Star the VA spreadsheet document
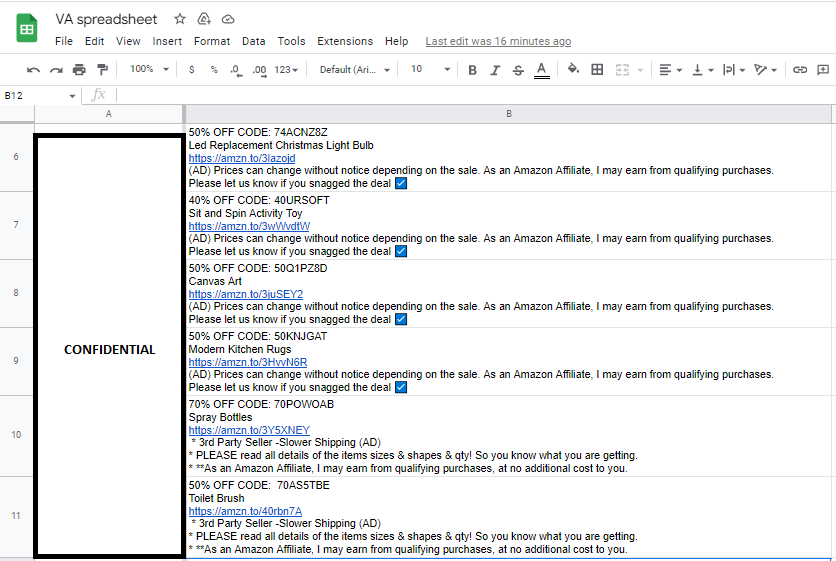This screenshot has height=561, width=836. pos(180,19)
